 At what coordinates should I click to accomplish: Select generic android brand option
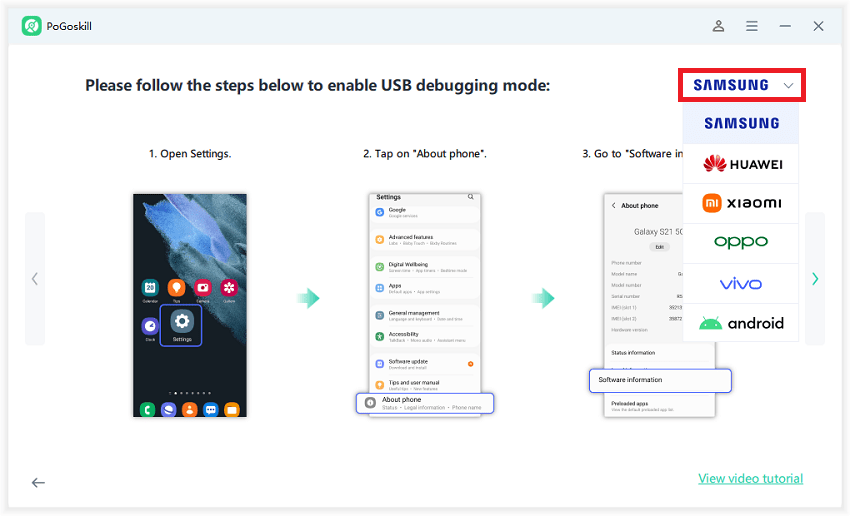click(x=741, y=323)
